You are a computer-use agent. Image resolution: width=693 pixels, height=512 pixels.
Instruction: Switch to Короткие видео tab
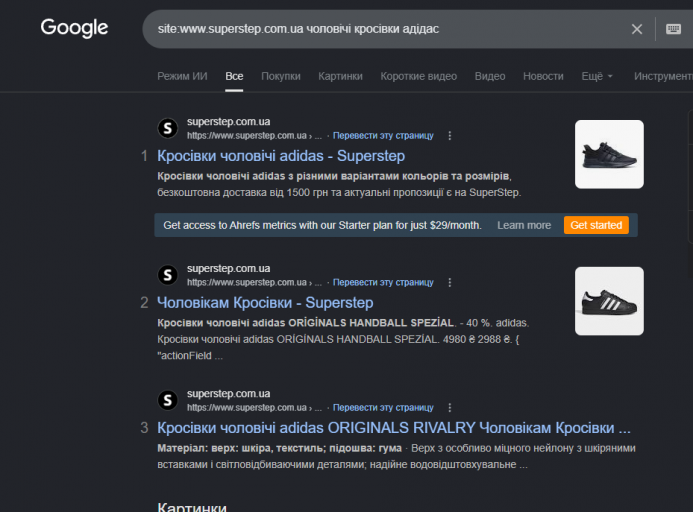(419, 76)
